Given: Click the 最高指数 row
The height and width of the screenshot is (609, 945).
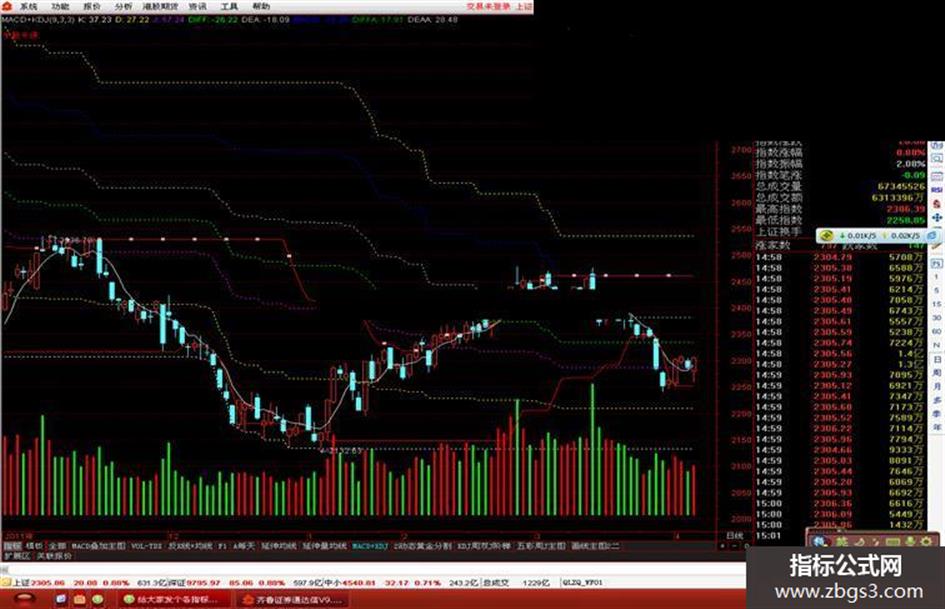Looking at the screenshot, I should pyautogui.click(x=840, y=209).
